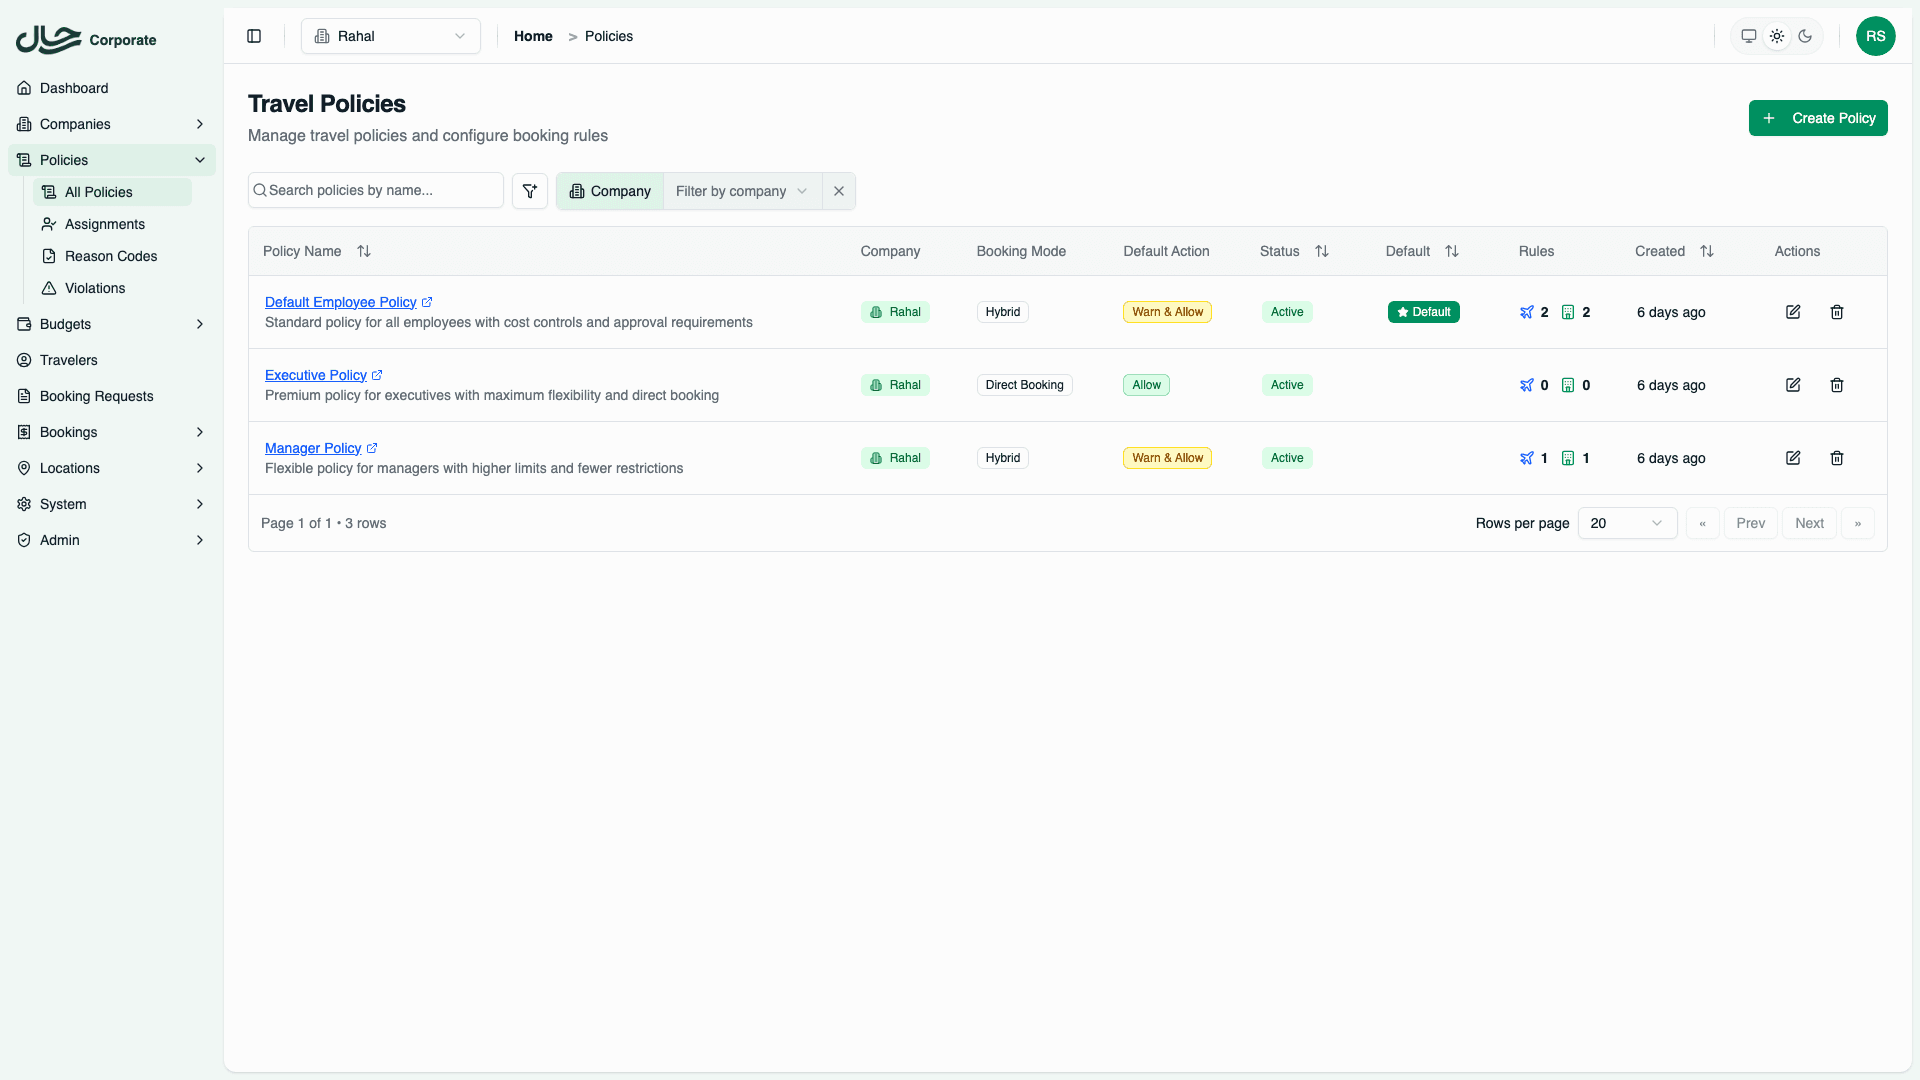Change rows per page dropdown
Screen dimensions: 1920x1080
click(1627, 523)
